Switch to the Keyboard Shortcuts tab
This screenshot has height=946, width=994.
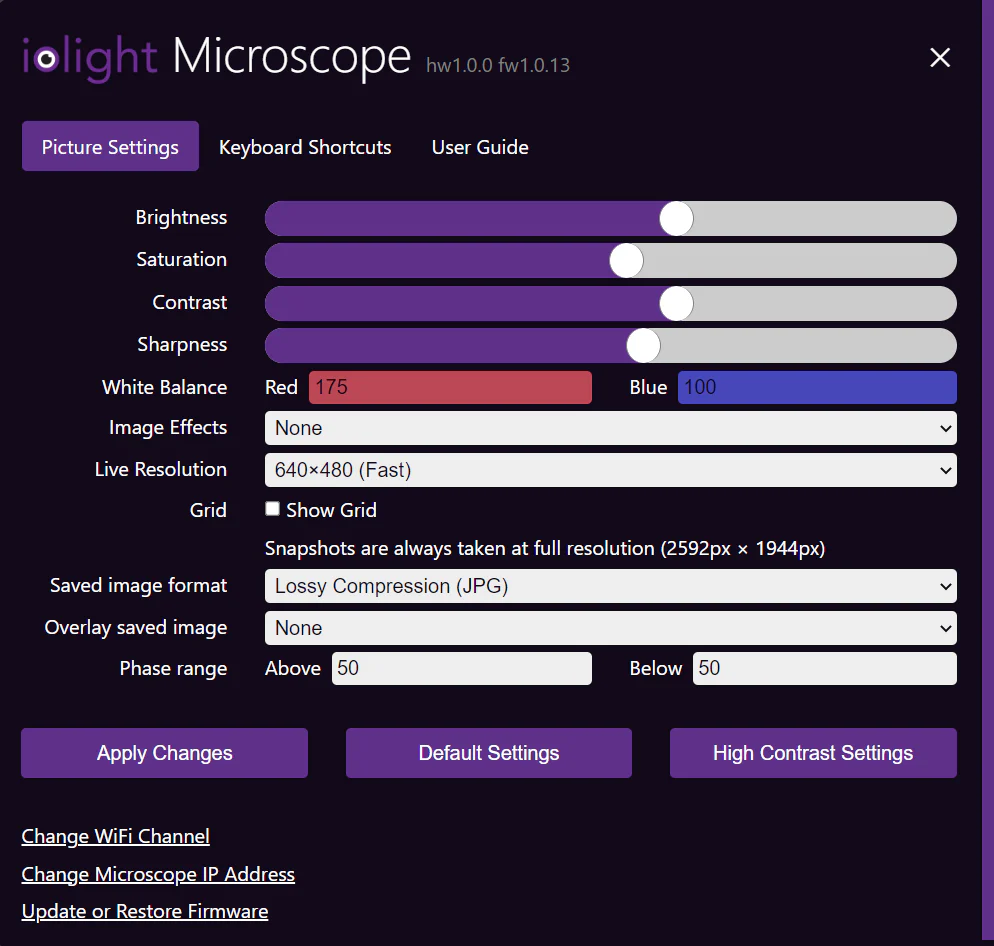pyautogui.click(x=305, y=147)
